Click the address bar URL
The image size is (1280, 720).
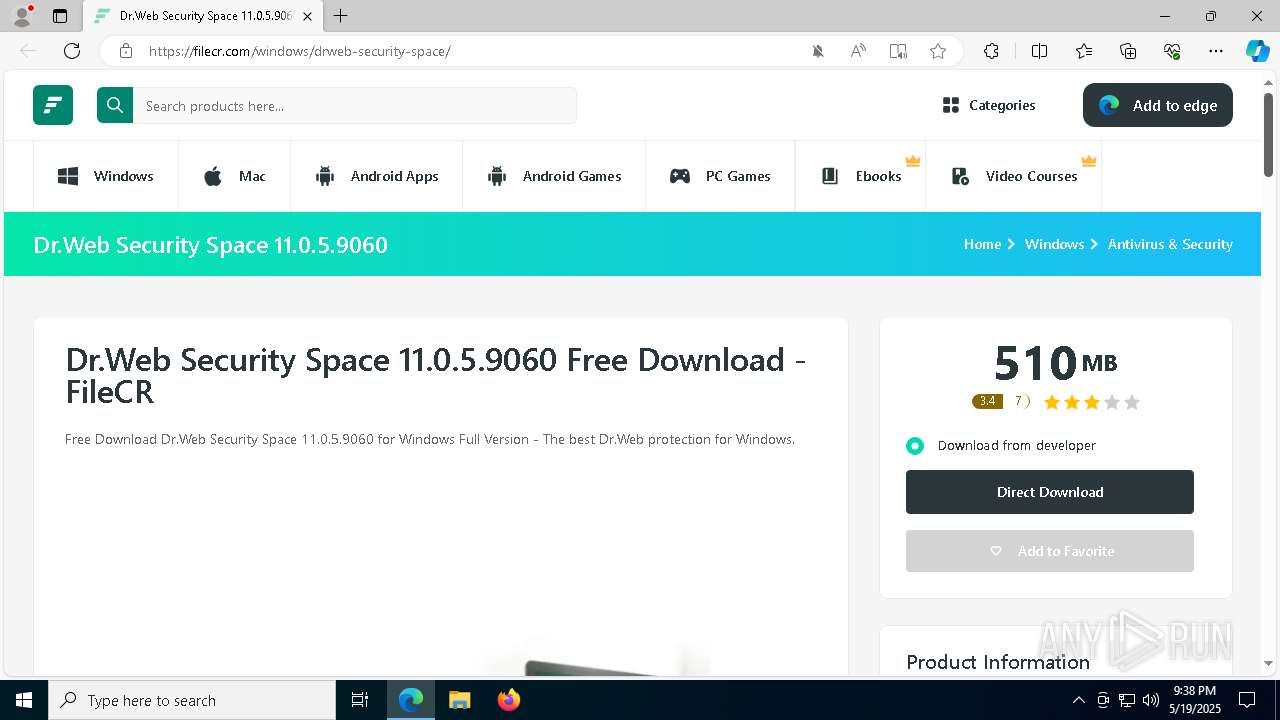tap(300, 51)
